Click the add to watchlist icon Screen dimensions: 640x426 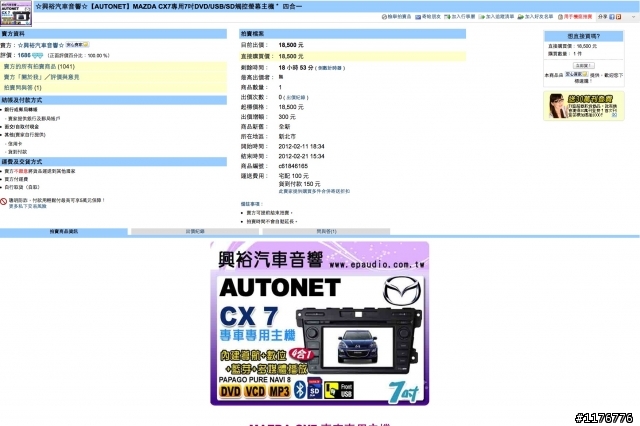tap(482, 17)
